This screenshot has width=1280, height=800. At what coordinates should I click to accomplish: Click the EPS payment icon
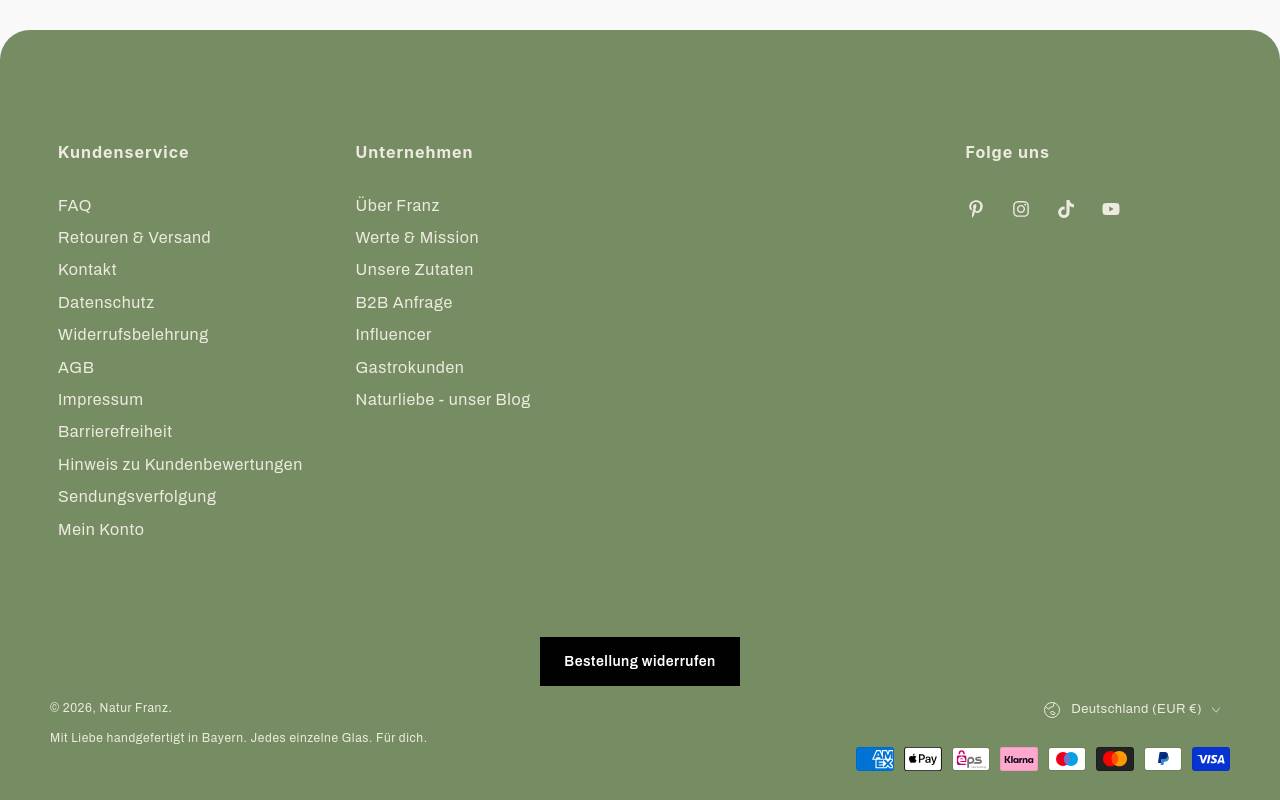(971, 759)
